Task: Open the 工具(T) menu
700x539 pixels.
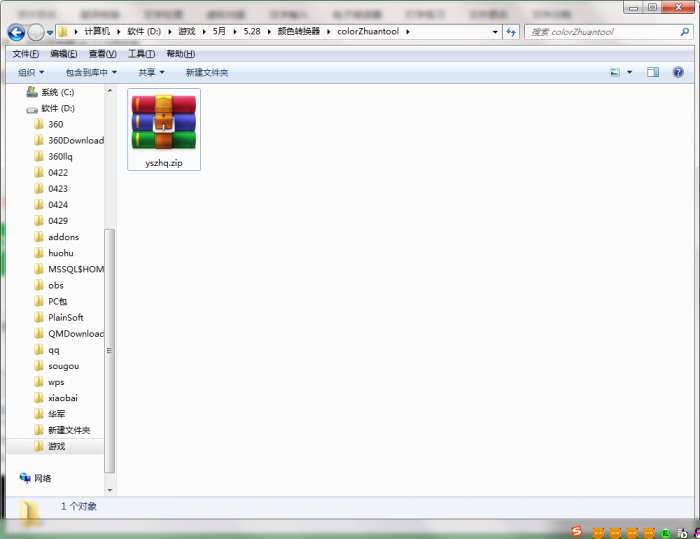Action: pyautogui.click(x=142, y=54)
